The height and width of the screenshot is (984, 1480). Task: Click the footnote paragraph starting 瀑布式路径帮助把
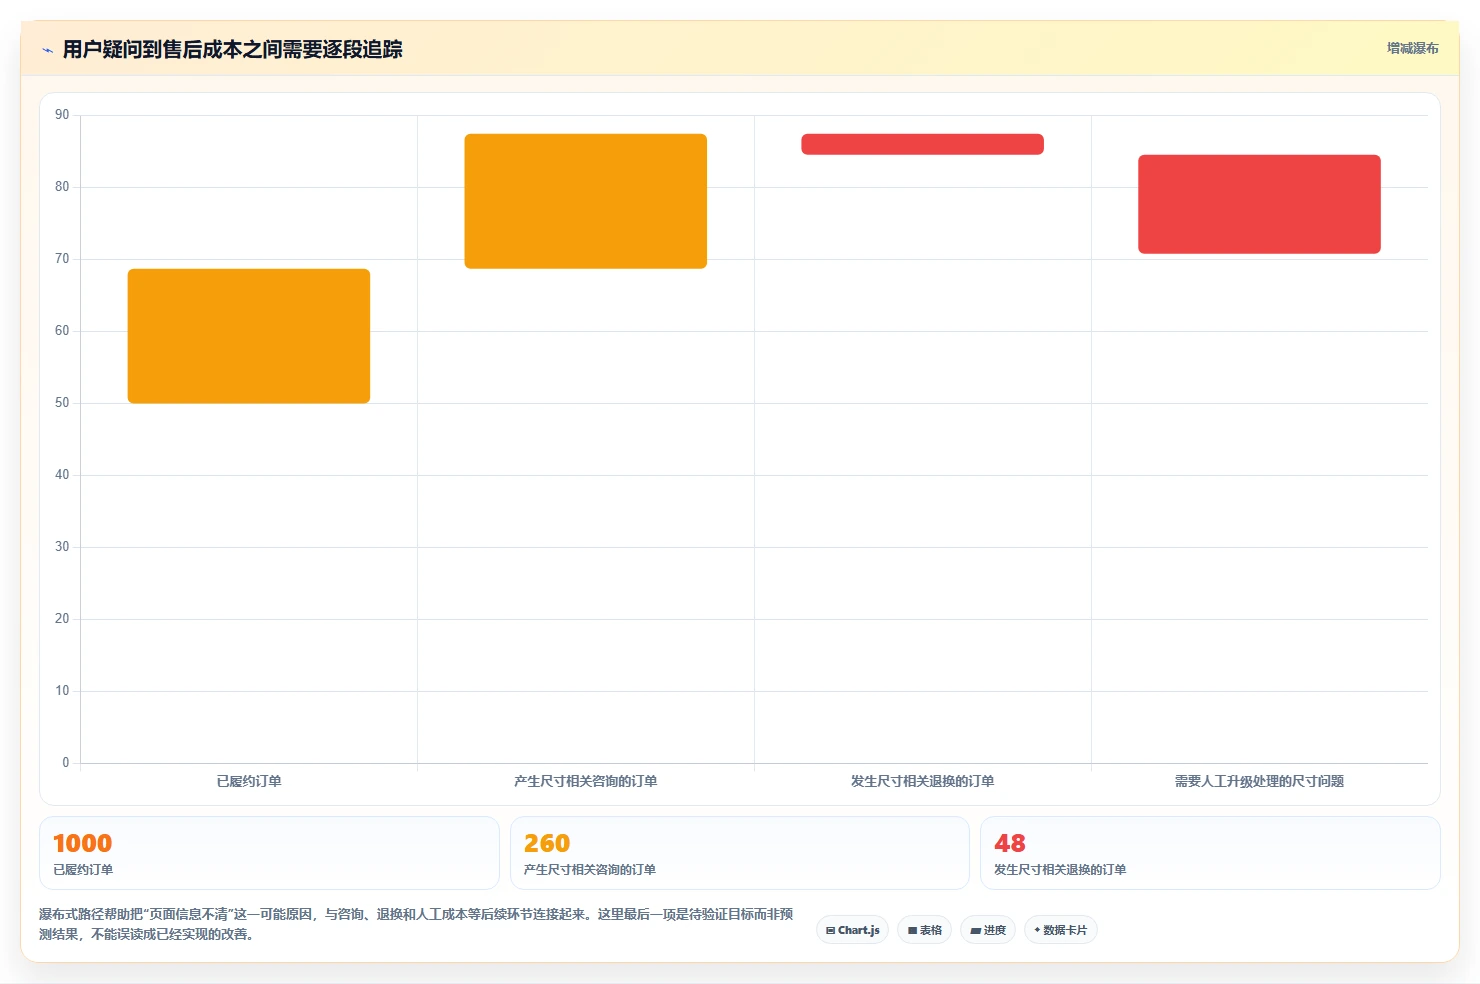[416, 924]
